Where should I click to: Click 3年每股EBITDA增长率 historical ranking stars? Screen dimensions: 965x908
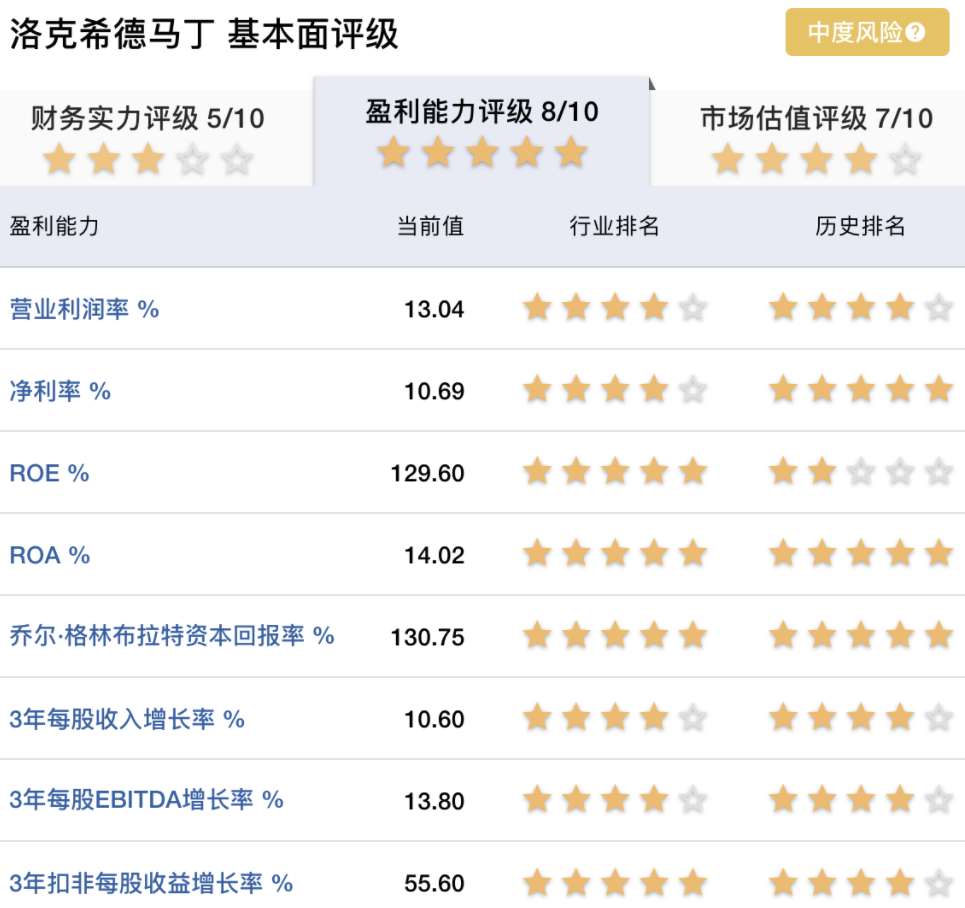(861, 800)
